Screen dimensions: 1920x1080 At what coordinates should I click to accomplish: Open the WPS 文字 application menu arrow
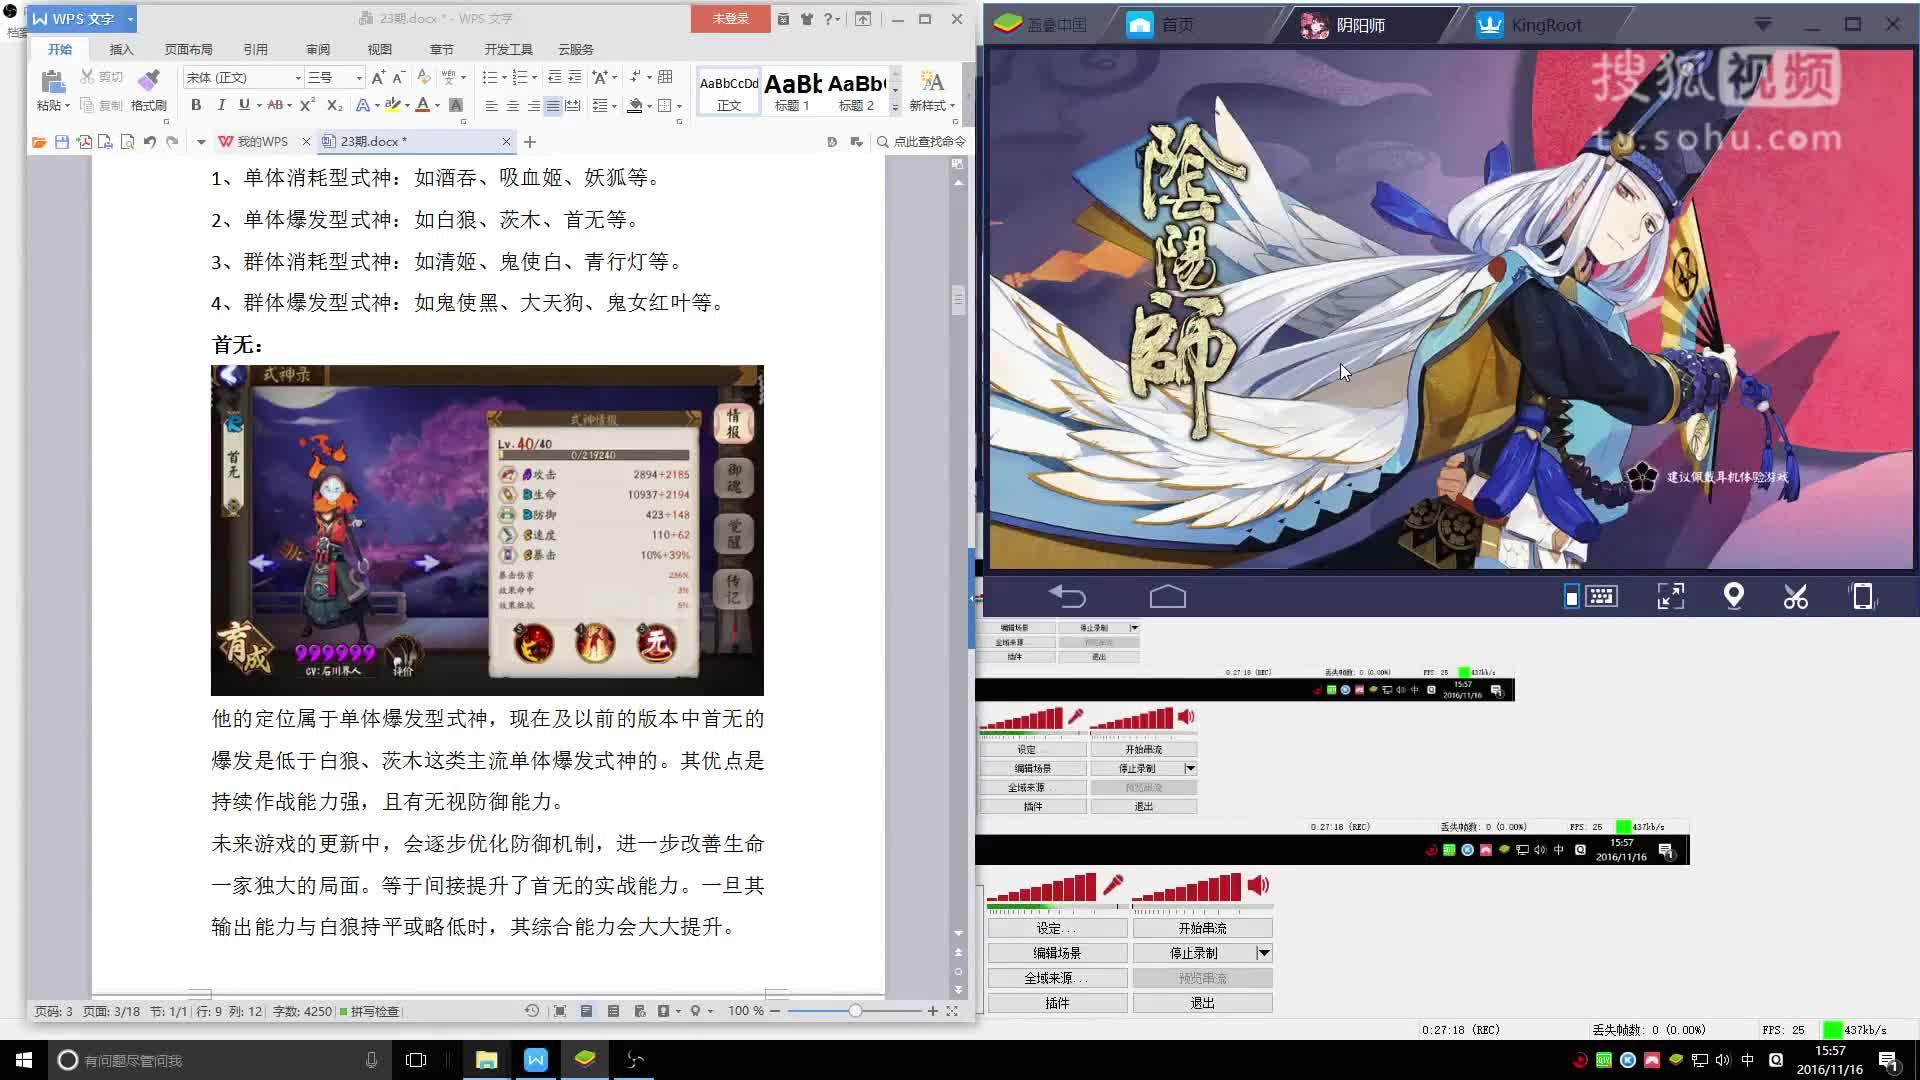click(130, 19)
